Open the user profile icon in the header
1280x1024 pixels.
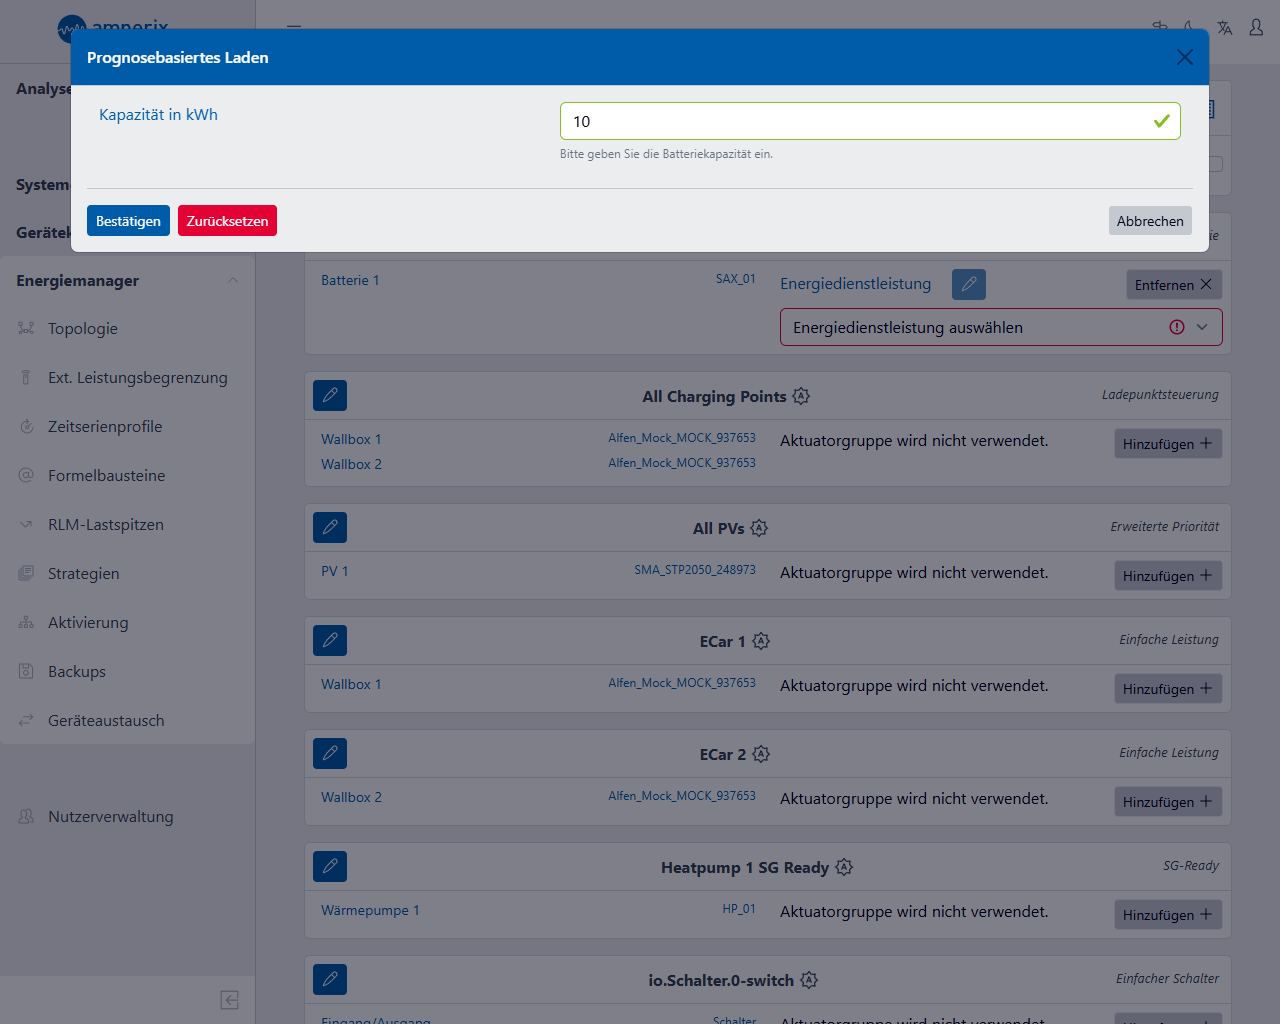[1256, 28]
